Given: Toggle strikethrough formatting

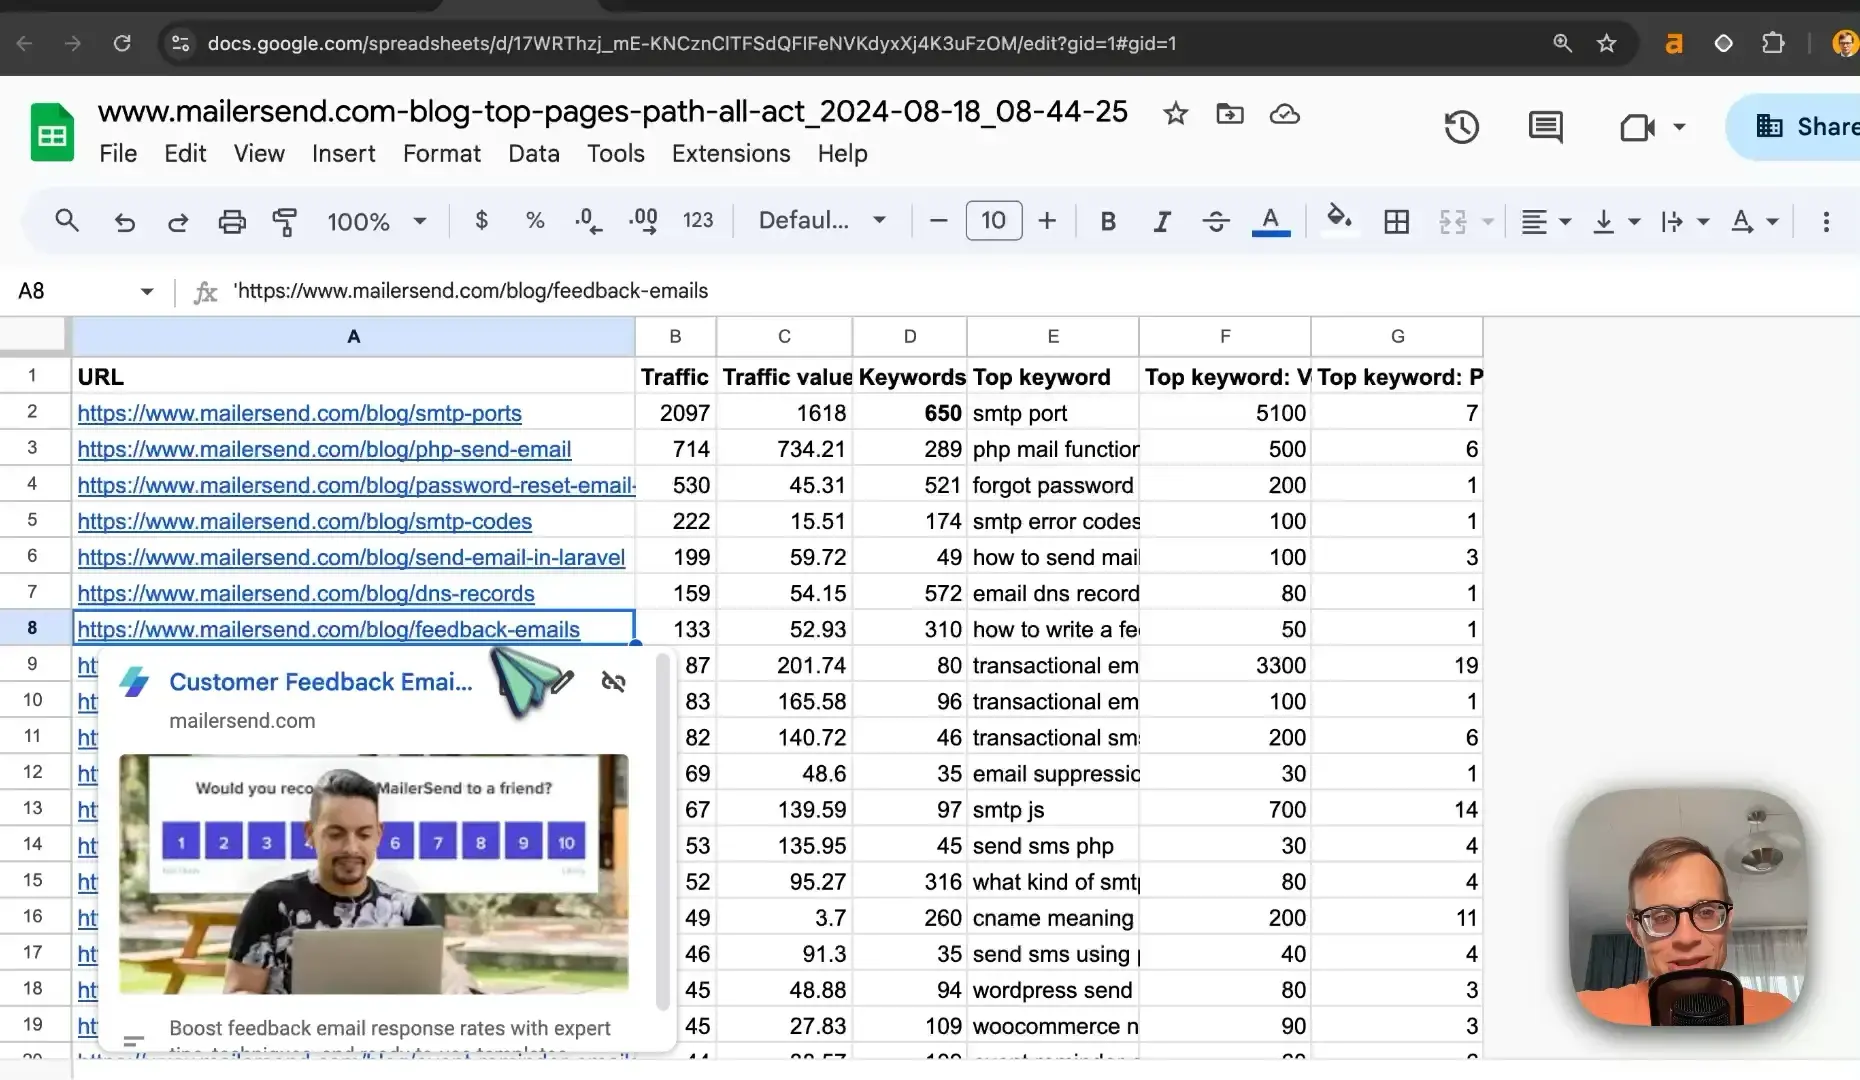Looking at the screenshot, I should [x=1216, y=221].
